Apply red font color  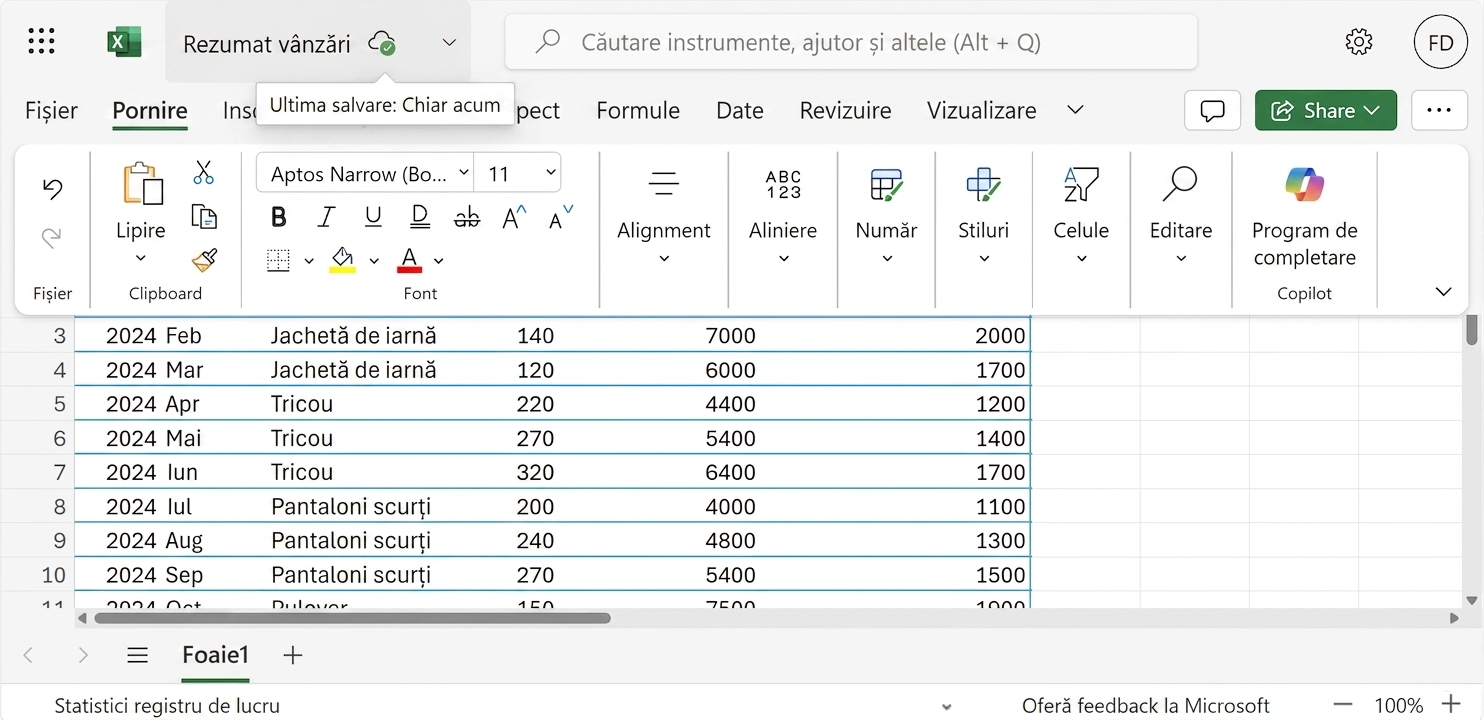(408, 261)
